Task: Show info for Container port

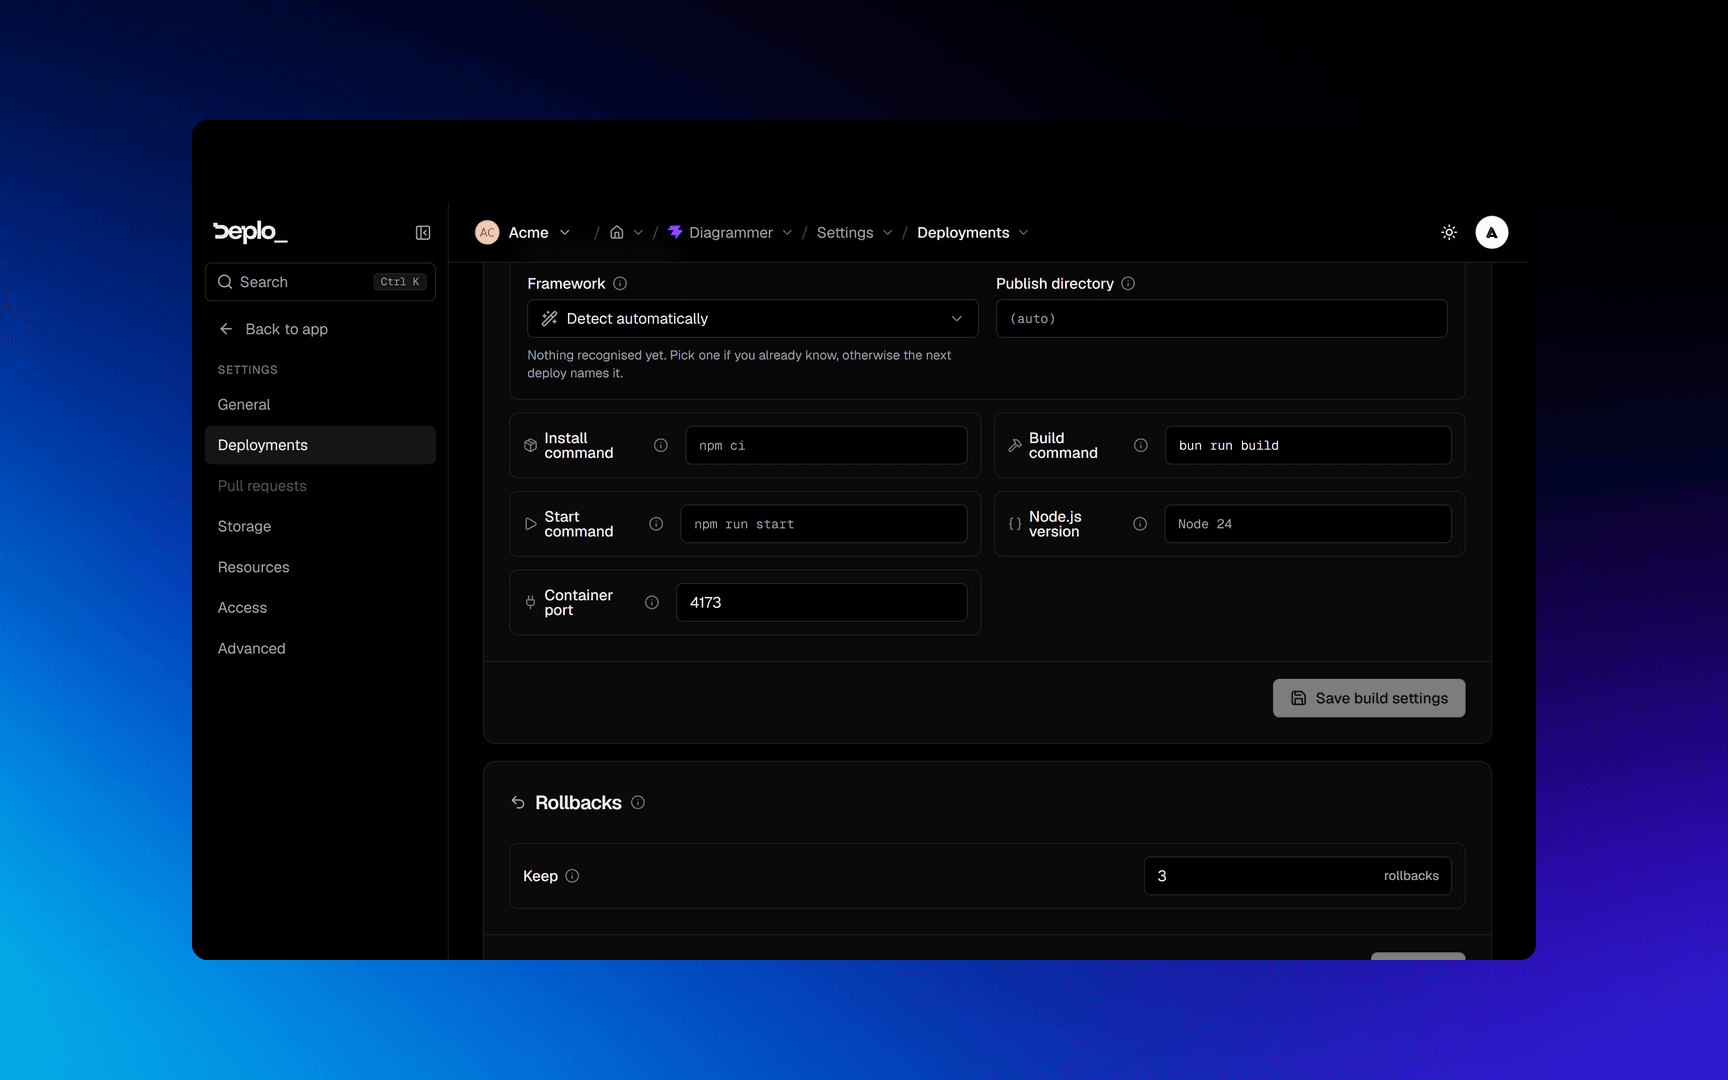Action: [652, 602]
